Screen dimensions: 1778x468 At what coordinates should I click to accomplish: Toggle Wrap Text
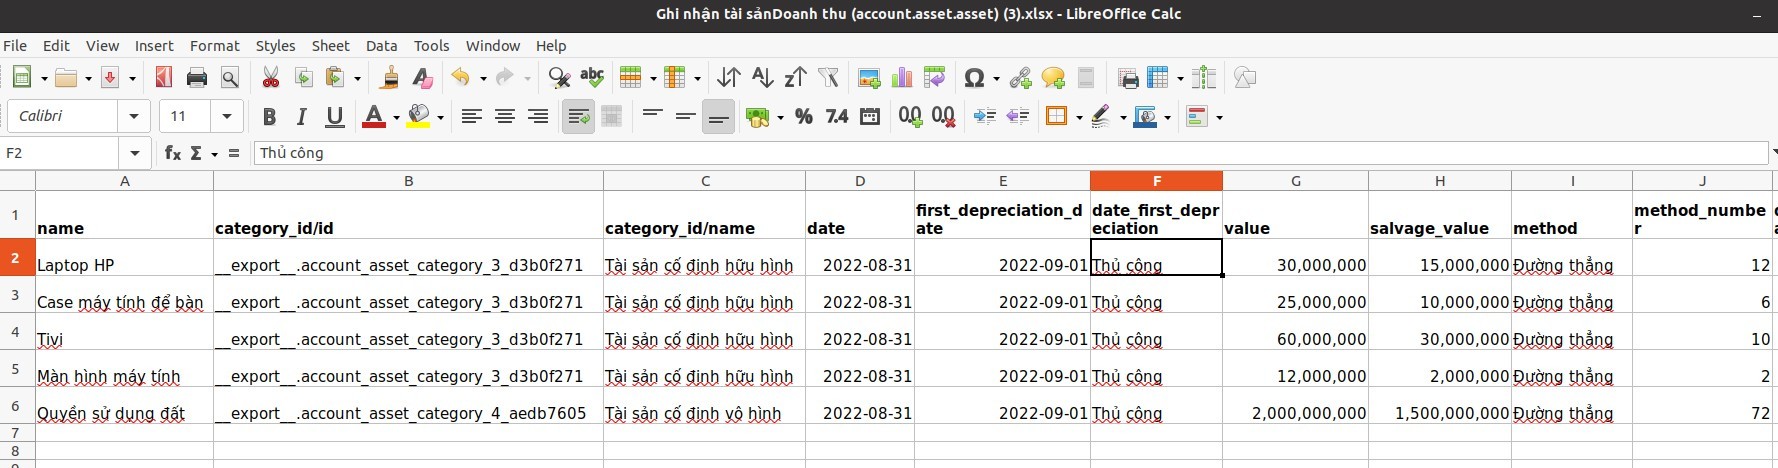pos(579,117)
